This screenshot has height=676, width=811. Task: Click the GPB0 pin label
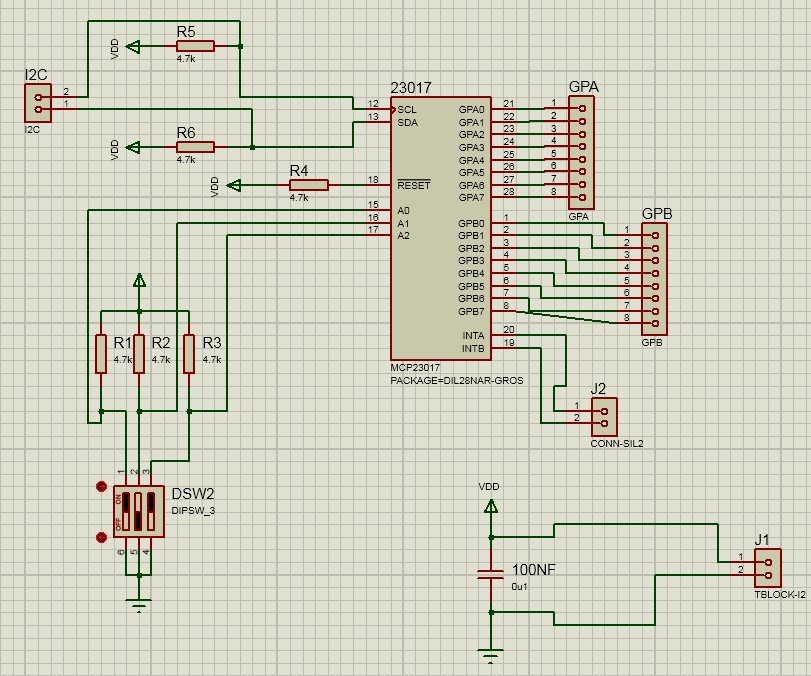coord(472,223)
